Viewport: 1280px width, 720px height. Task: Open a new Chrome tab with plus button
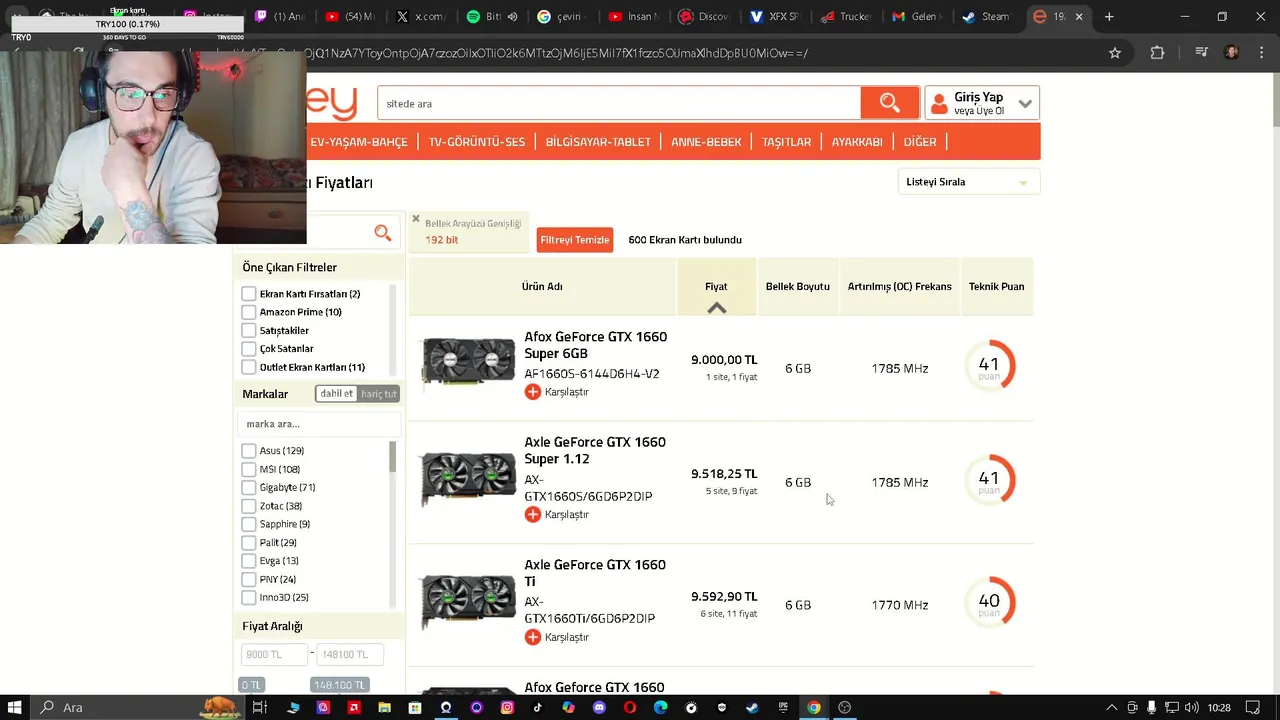1108,16
